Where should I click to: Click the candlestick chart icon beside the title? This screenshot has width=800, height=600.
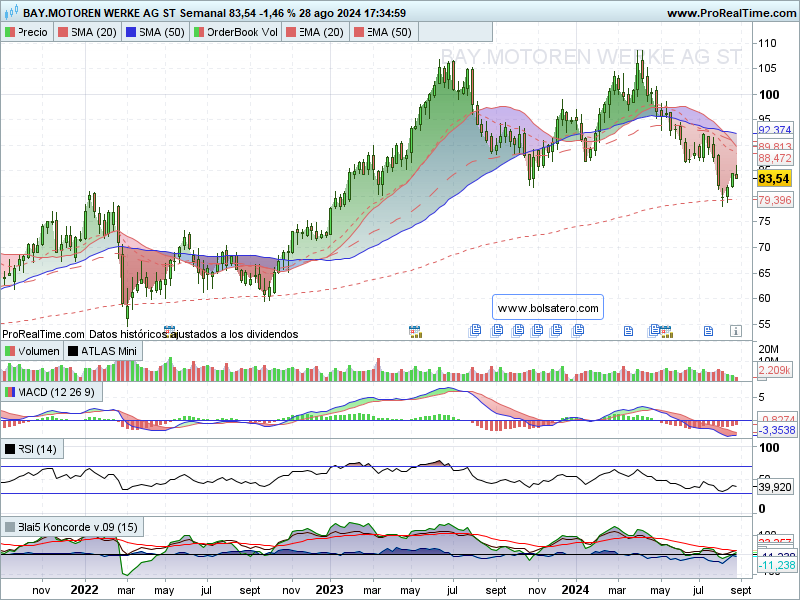pyautogui.click(x=11, y=12)
